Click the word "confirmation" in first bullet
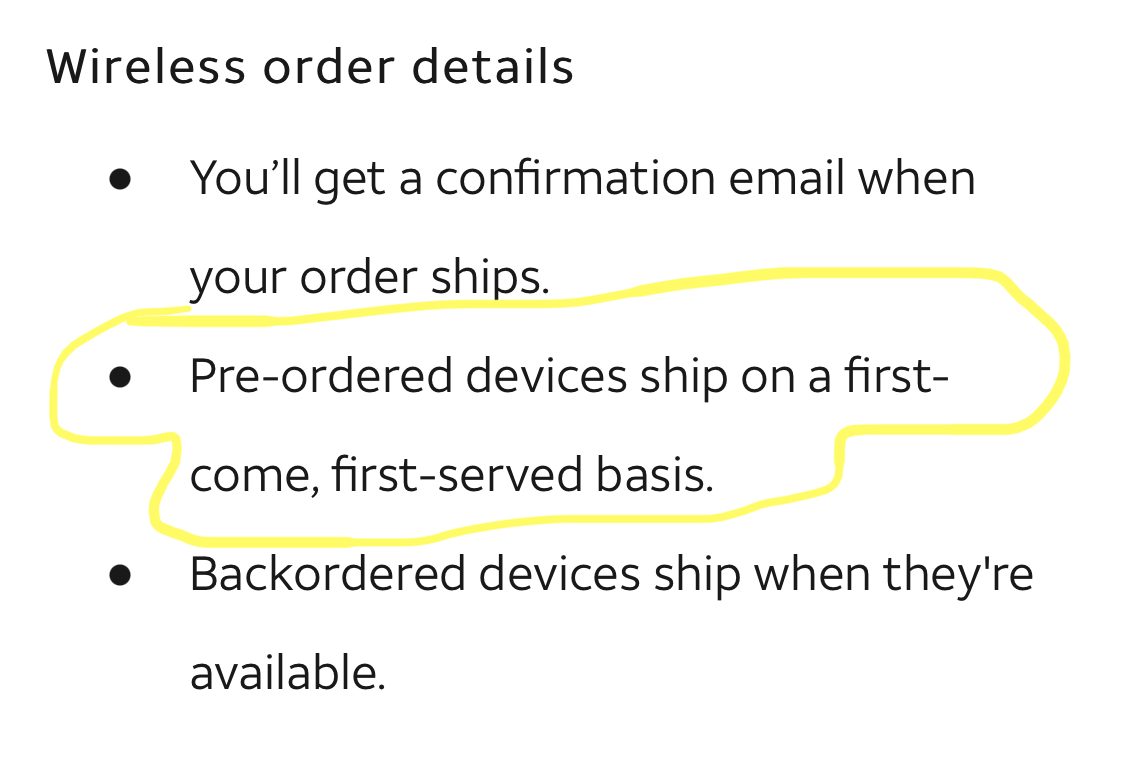1125x765 pixels. coord(575,178)
